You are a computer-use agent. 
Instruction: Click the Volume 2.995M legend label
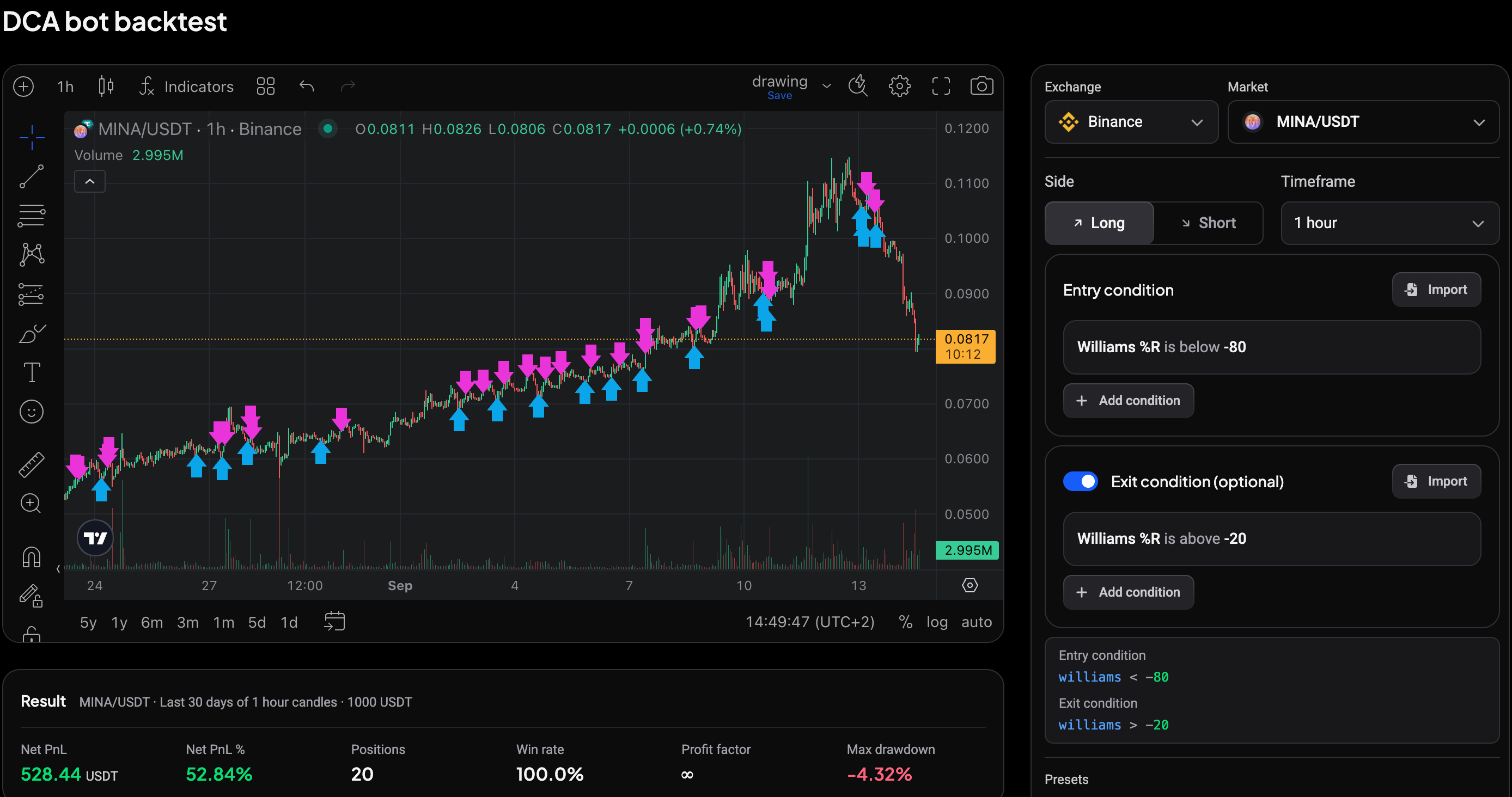point(128,155)
